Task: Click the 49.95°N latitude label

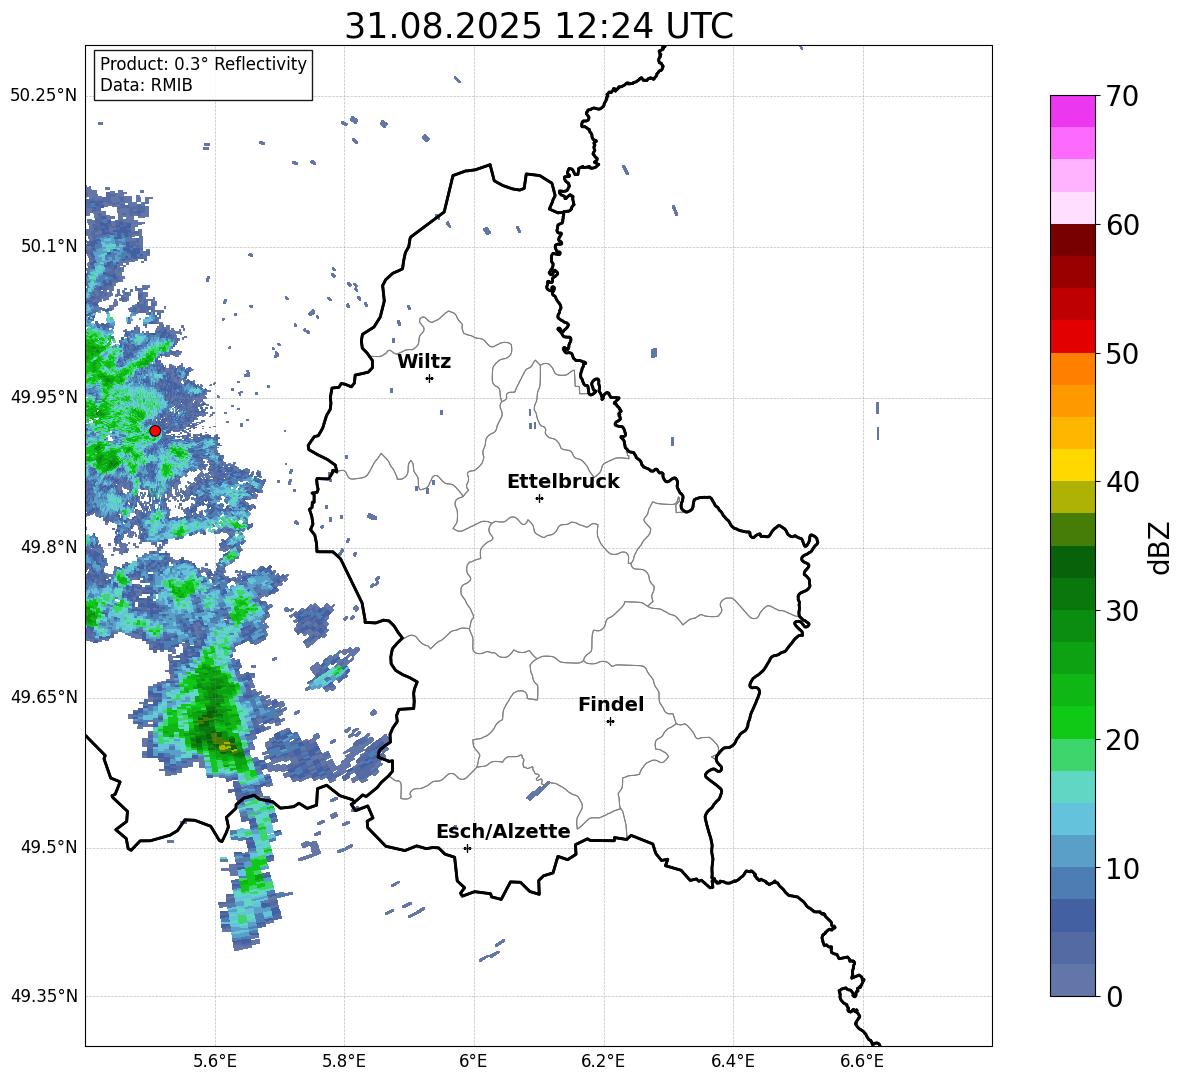Action: (44, 397)
